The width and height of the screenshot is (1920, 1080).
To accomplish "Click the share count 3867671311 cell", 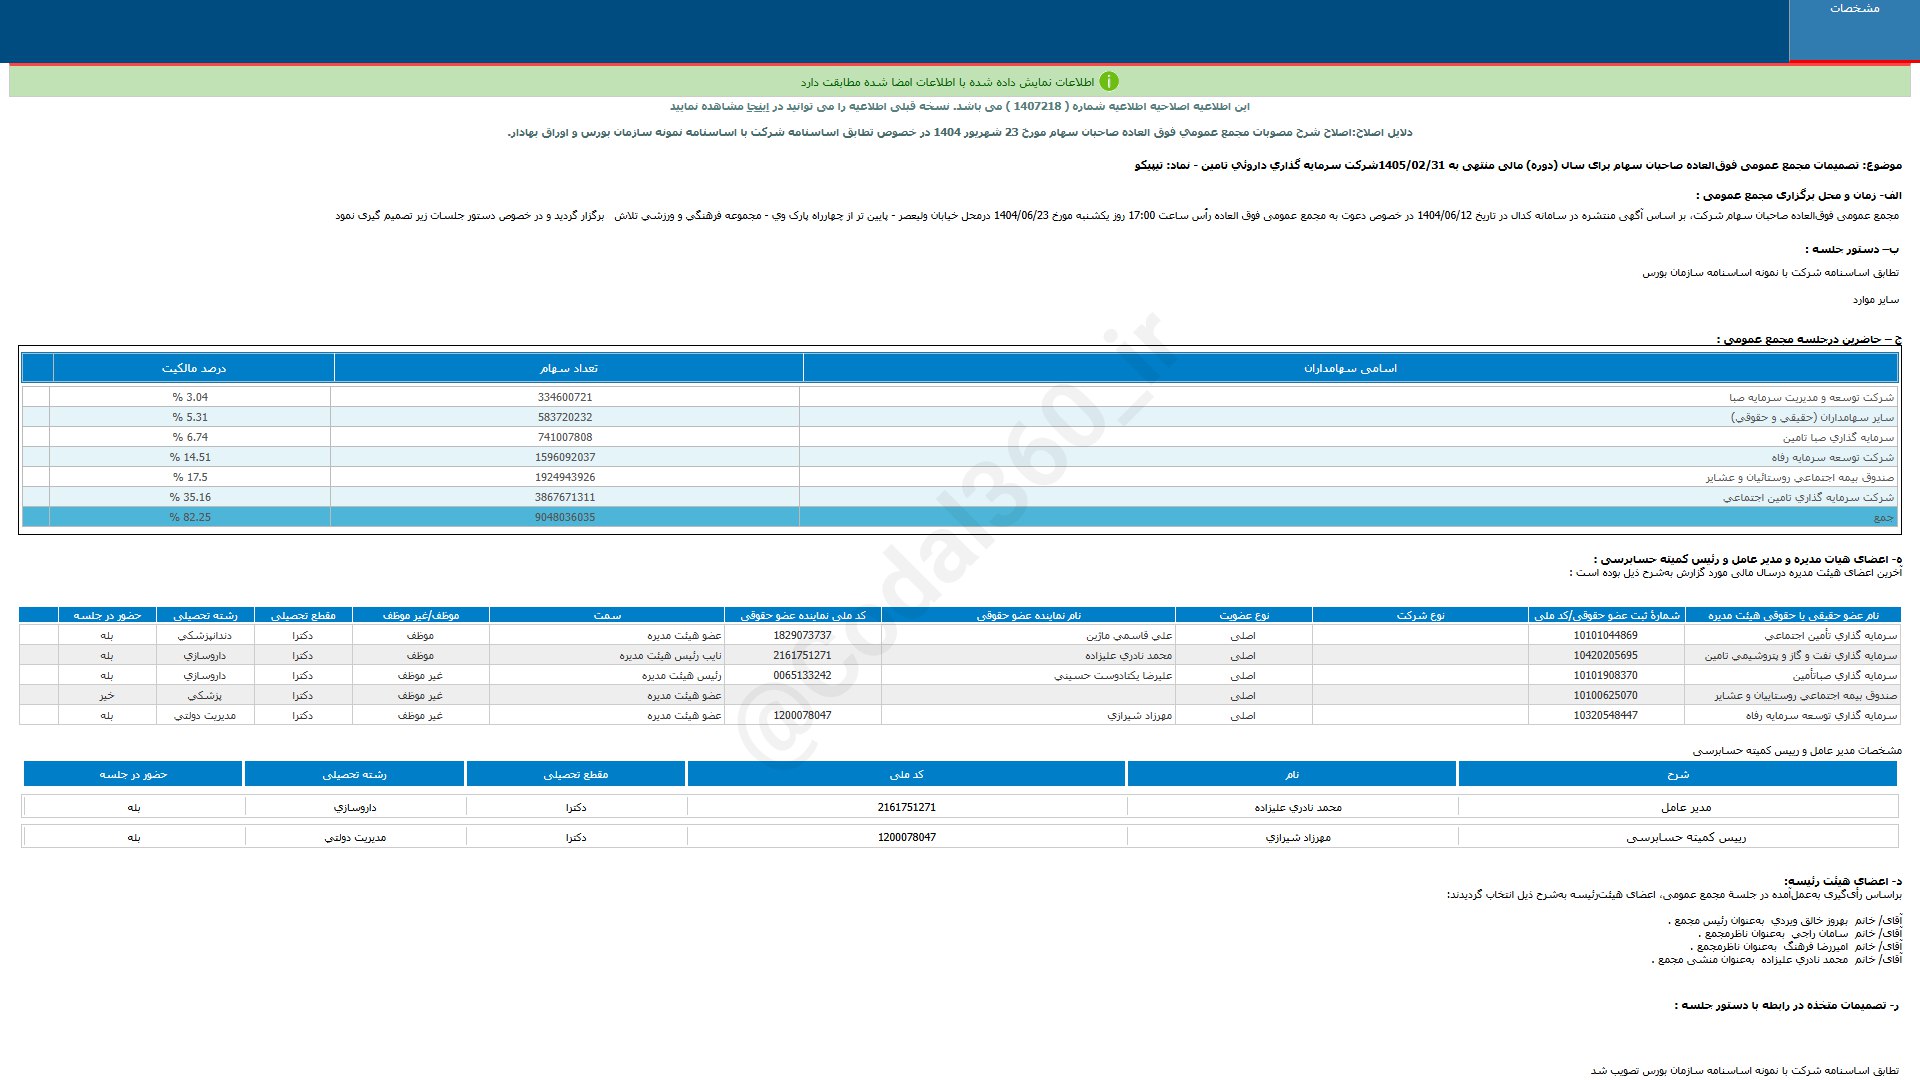I will click(564, 498).
